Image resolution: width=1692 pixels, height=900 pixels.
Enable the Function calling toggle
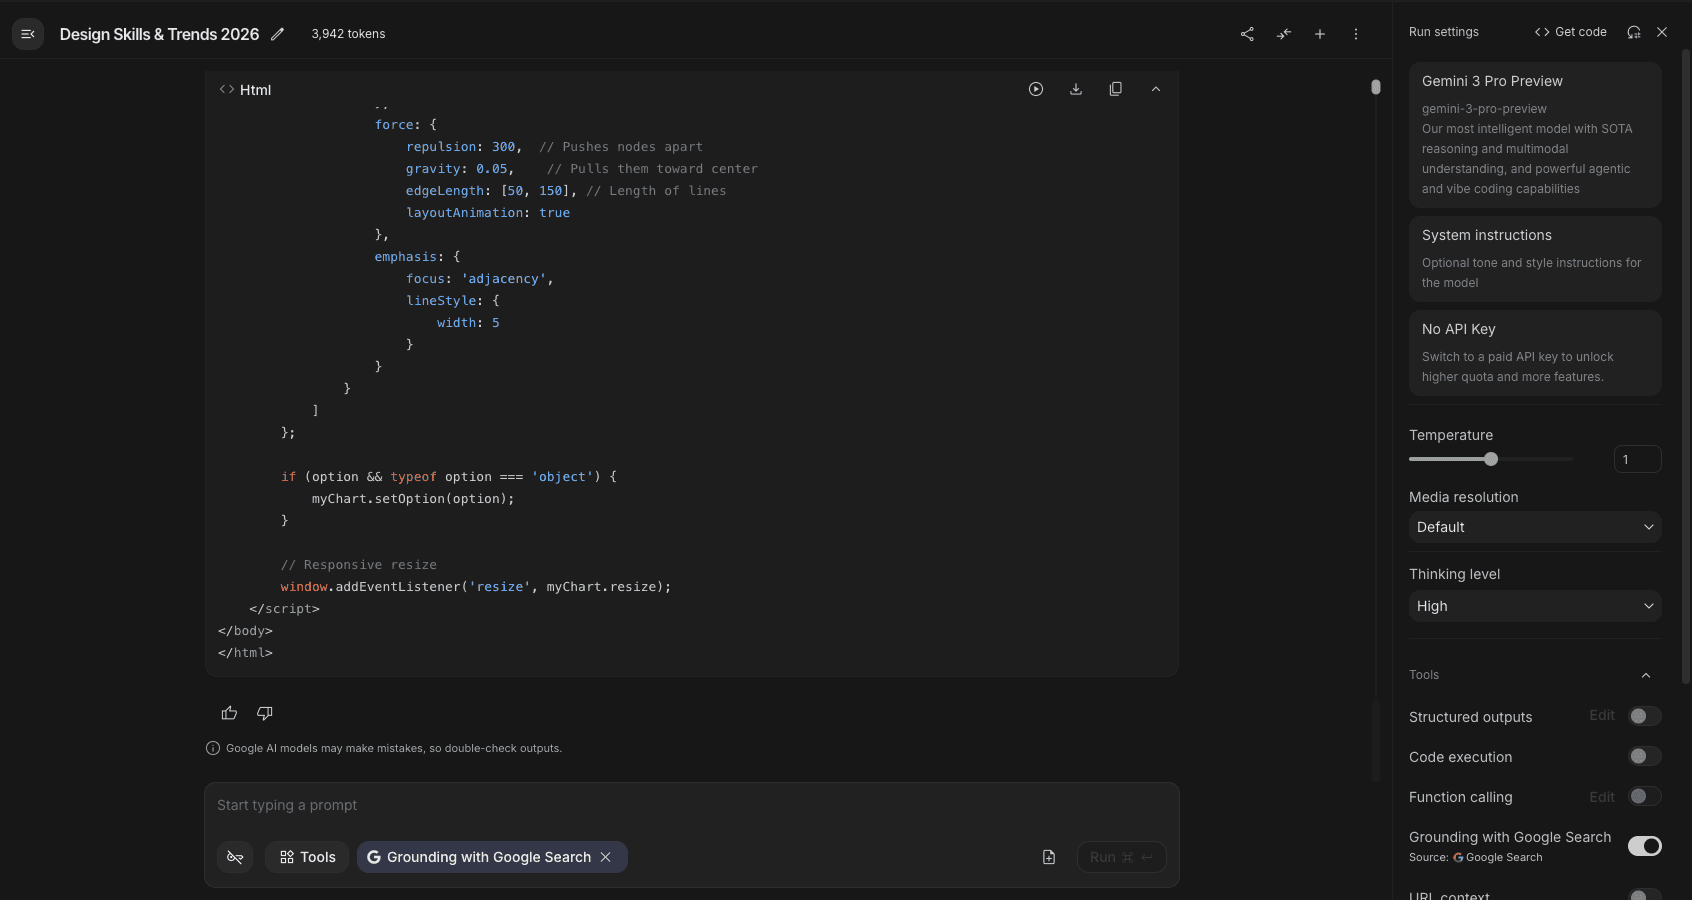click(x=1644, y=796)
